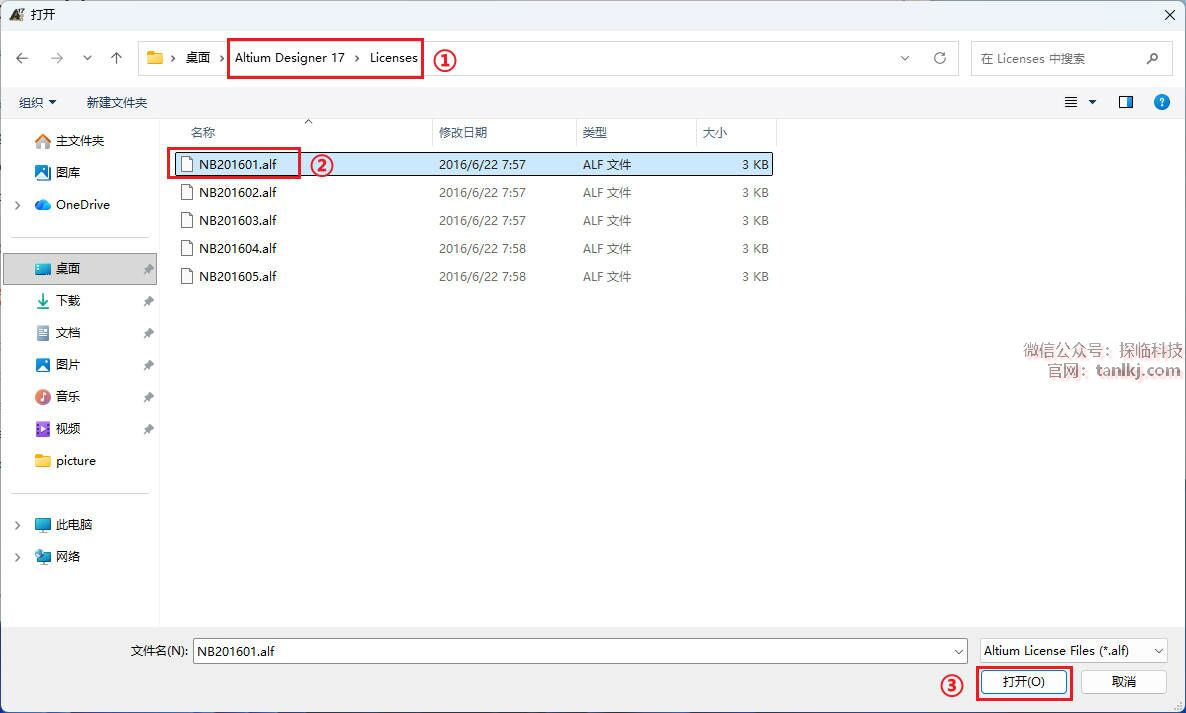Open the view options dropdown arrow

click(x=1092, y=102)
